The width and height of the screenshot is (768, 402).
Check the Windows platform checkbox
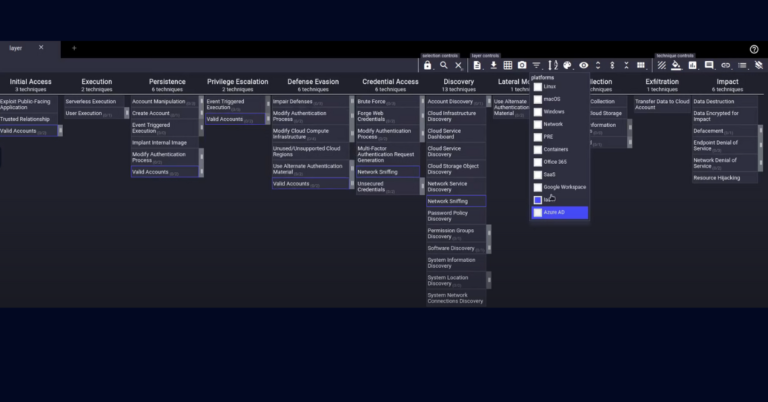click(x=538, y=112)
